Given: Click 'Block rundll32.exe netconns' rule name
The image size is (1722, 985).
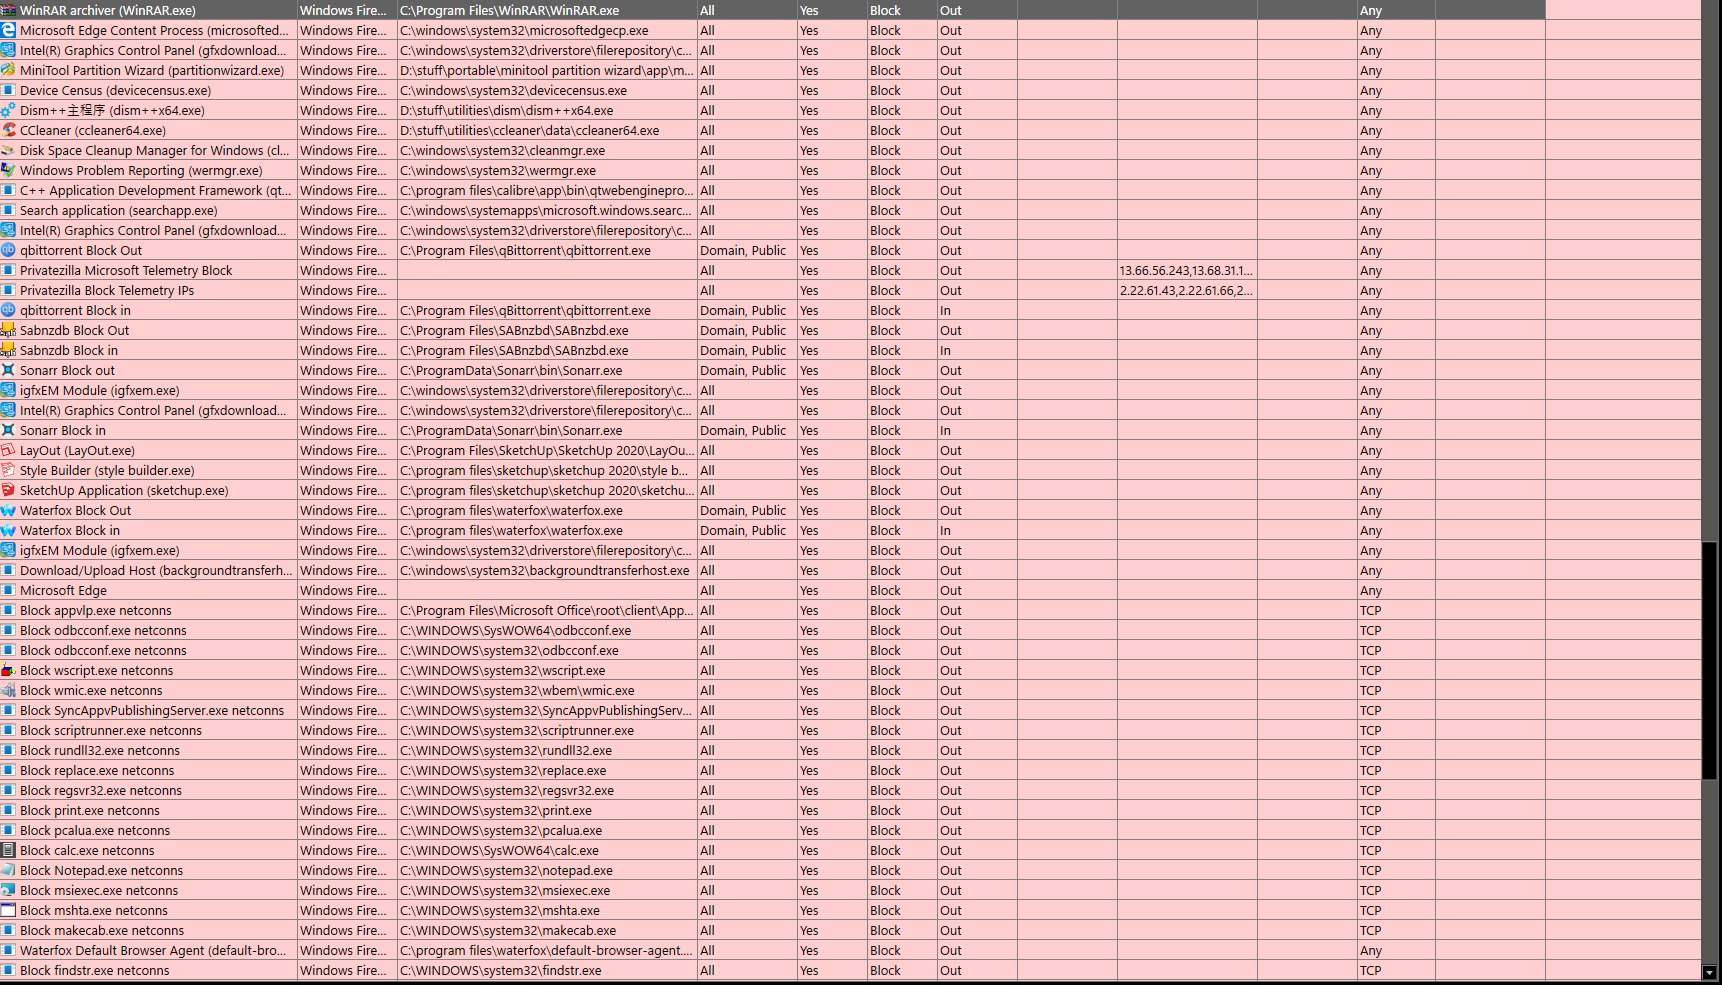Looking at the screenshot, I should pyautogui.click(x=100, y=750).
